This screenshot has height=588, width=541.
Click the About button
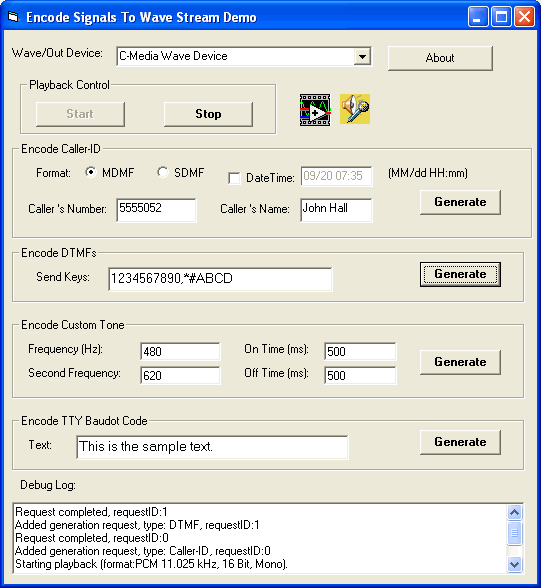(x=440, y=58)
